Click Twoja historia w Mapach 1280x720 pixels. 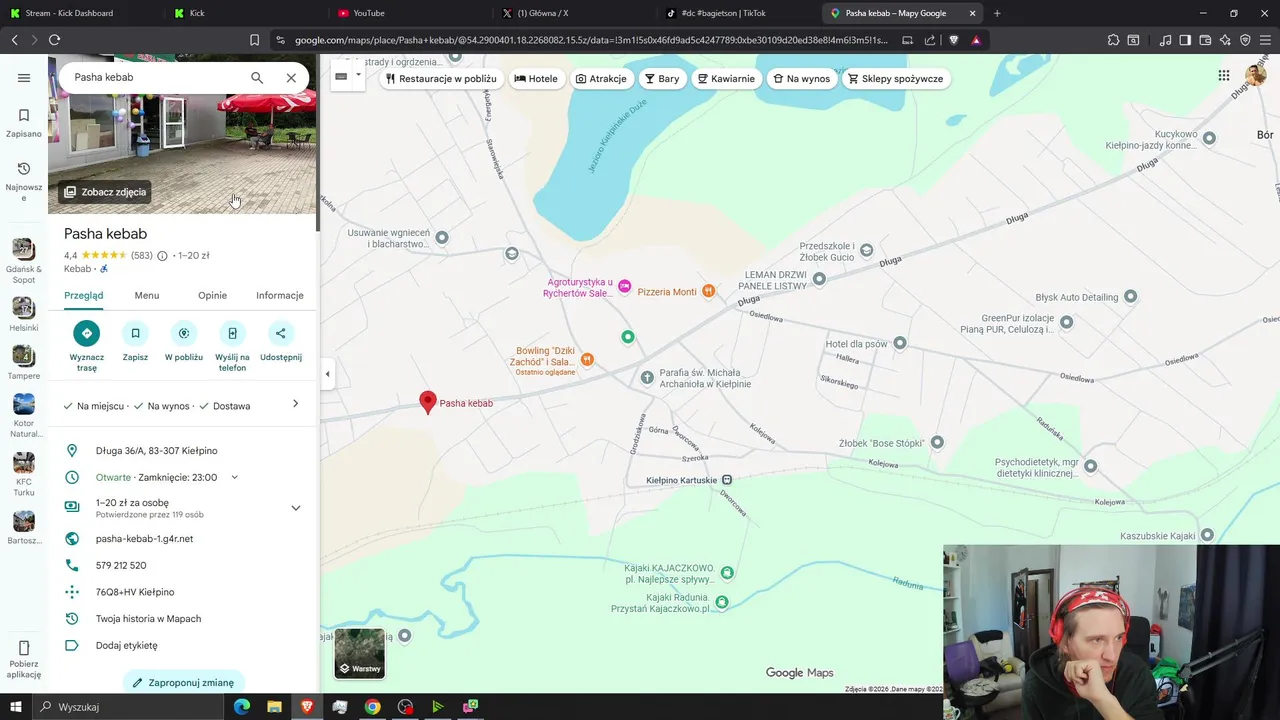[x=148, y=619]
